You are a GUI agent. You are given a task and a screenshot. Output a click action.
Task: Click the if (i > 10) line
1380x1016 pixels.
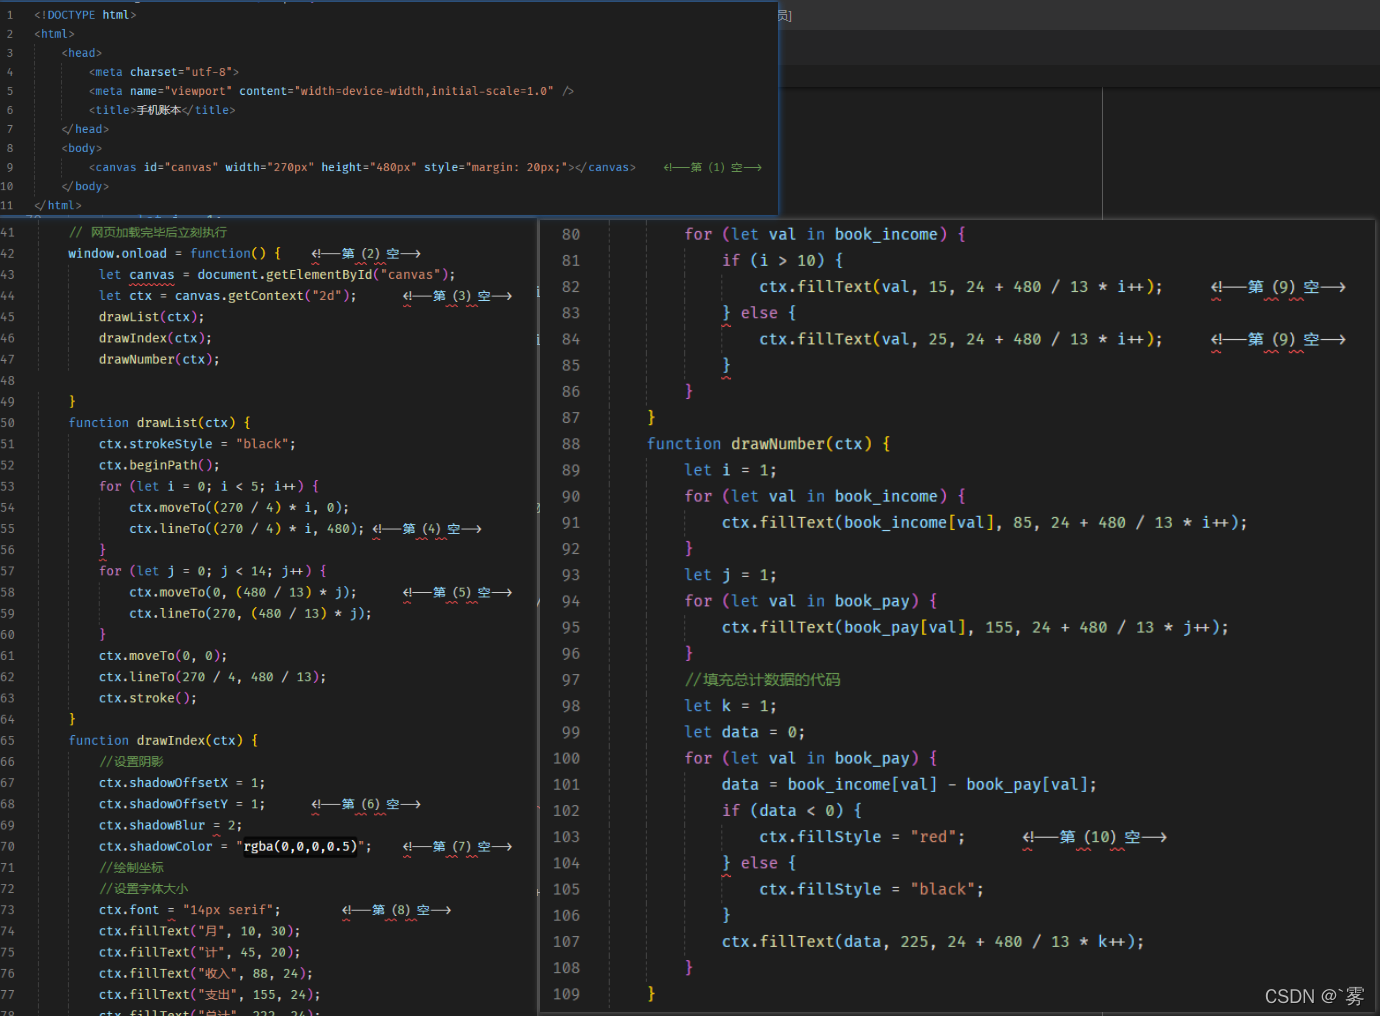782,260
